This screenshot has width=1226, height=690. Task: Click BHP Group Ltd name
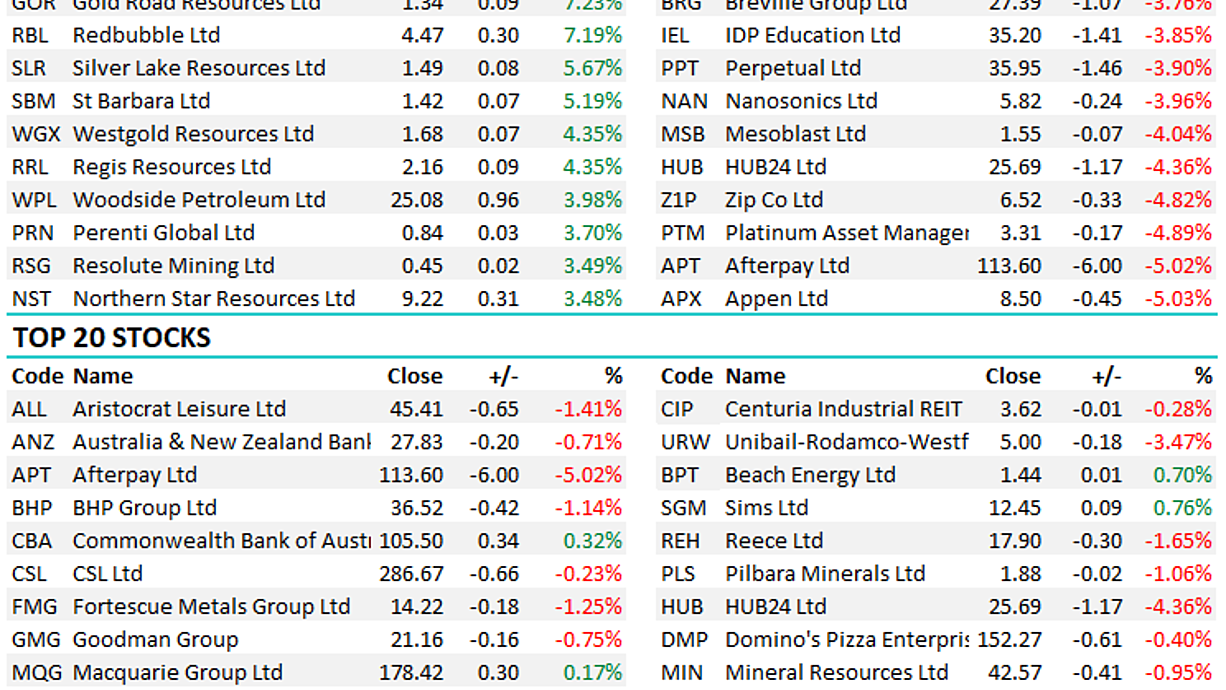[x=145, y=508]
